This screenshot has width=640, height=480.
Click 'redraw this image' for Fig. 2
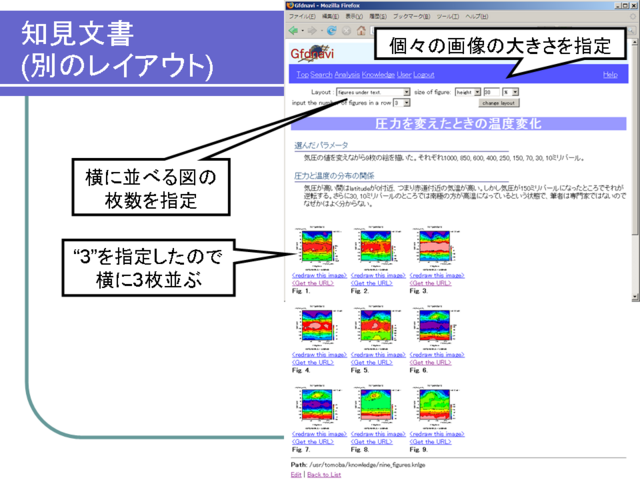tap(378, 275)
